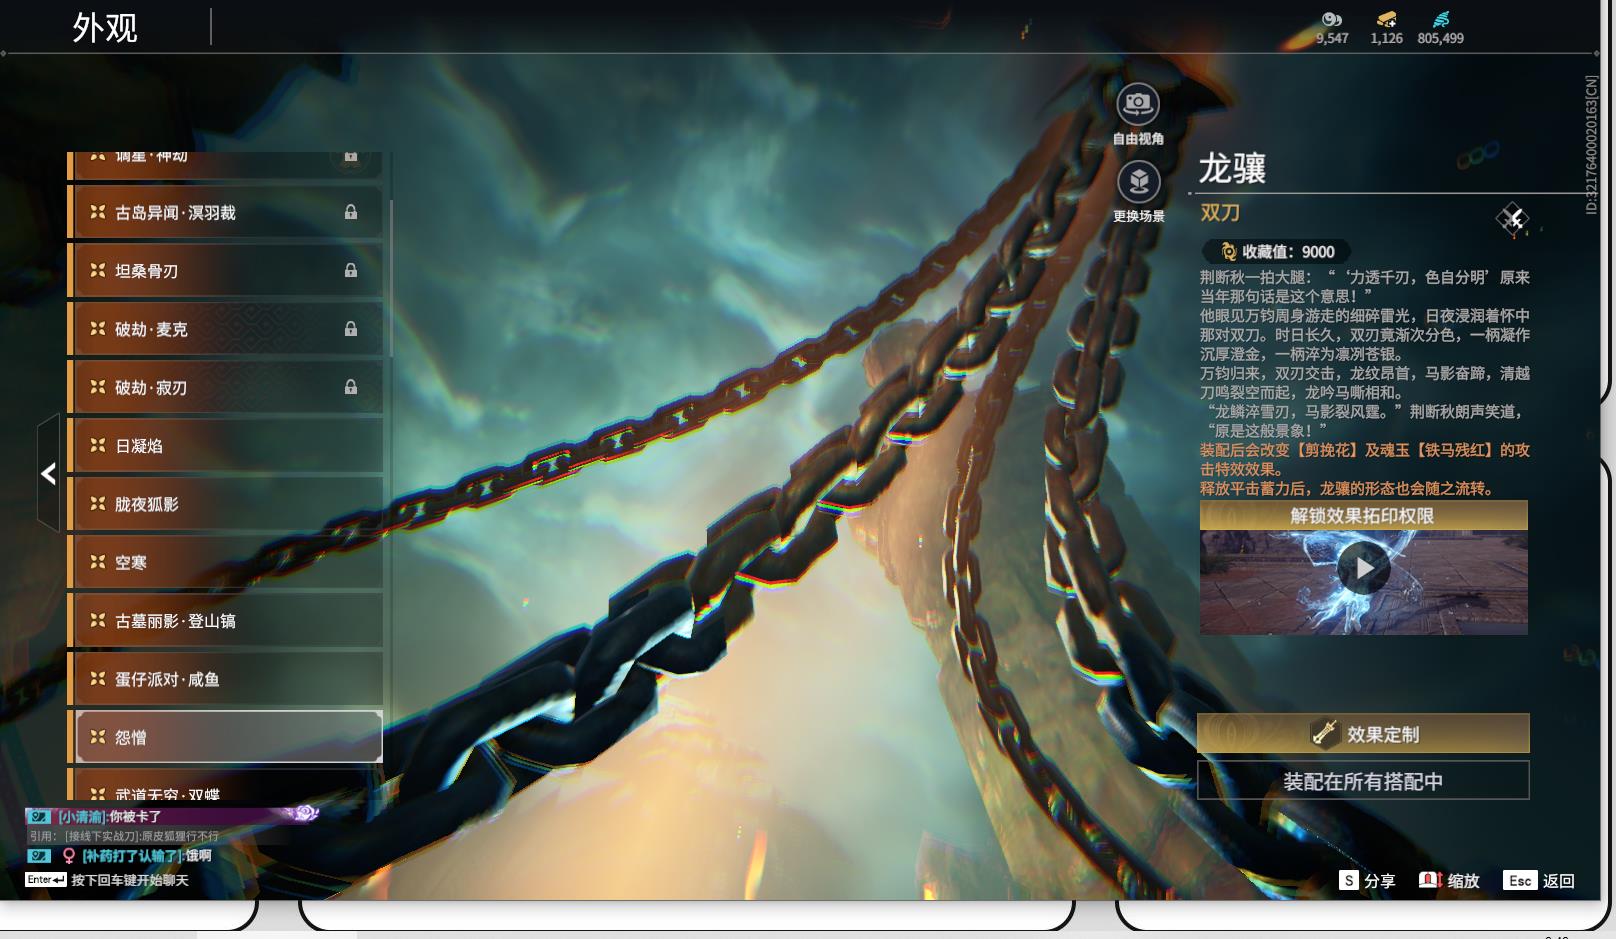Click the gold bar currency icon
The image size is (1616, 939).
tap(1386, 19)
